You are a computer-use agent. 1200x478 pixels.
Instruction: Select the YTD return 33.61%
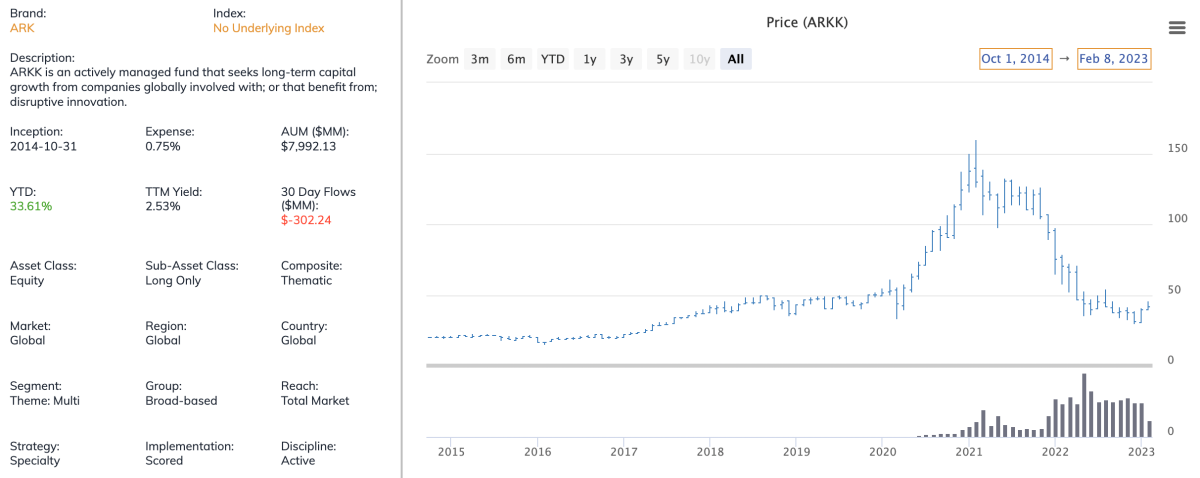click(x=31, y=206)
